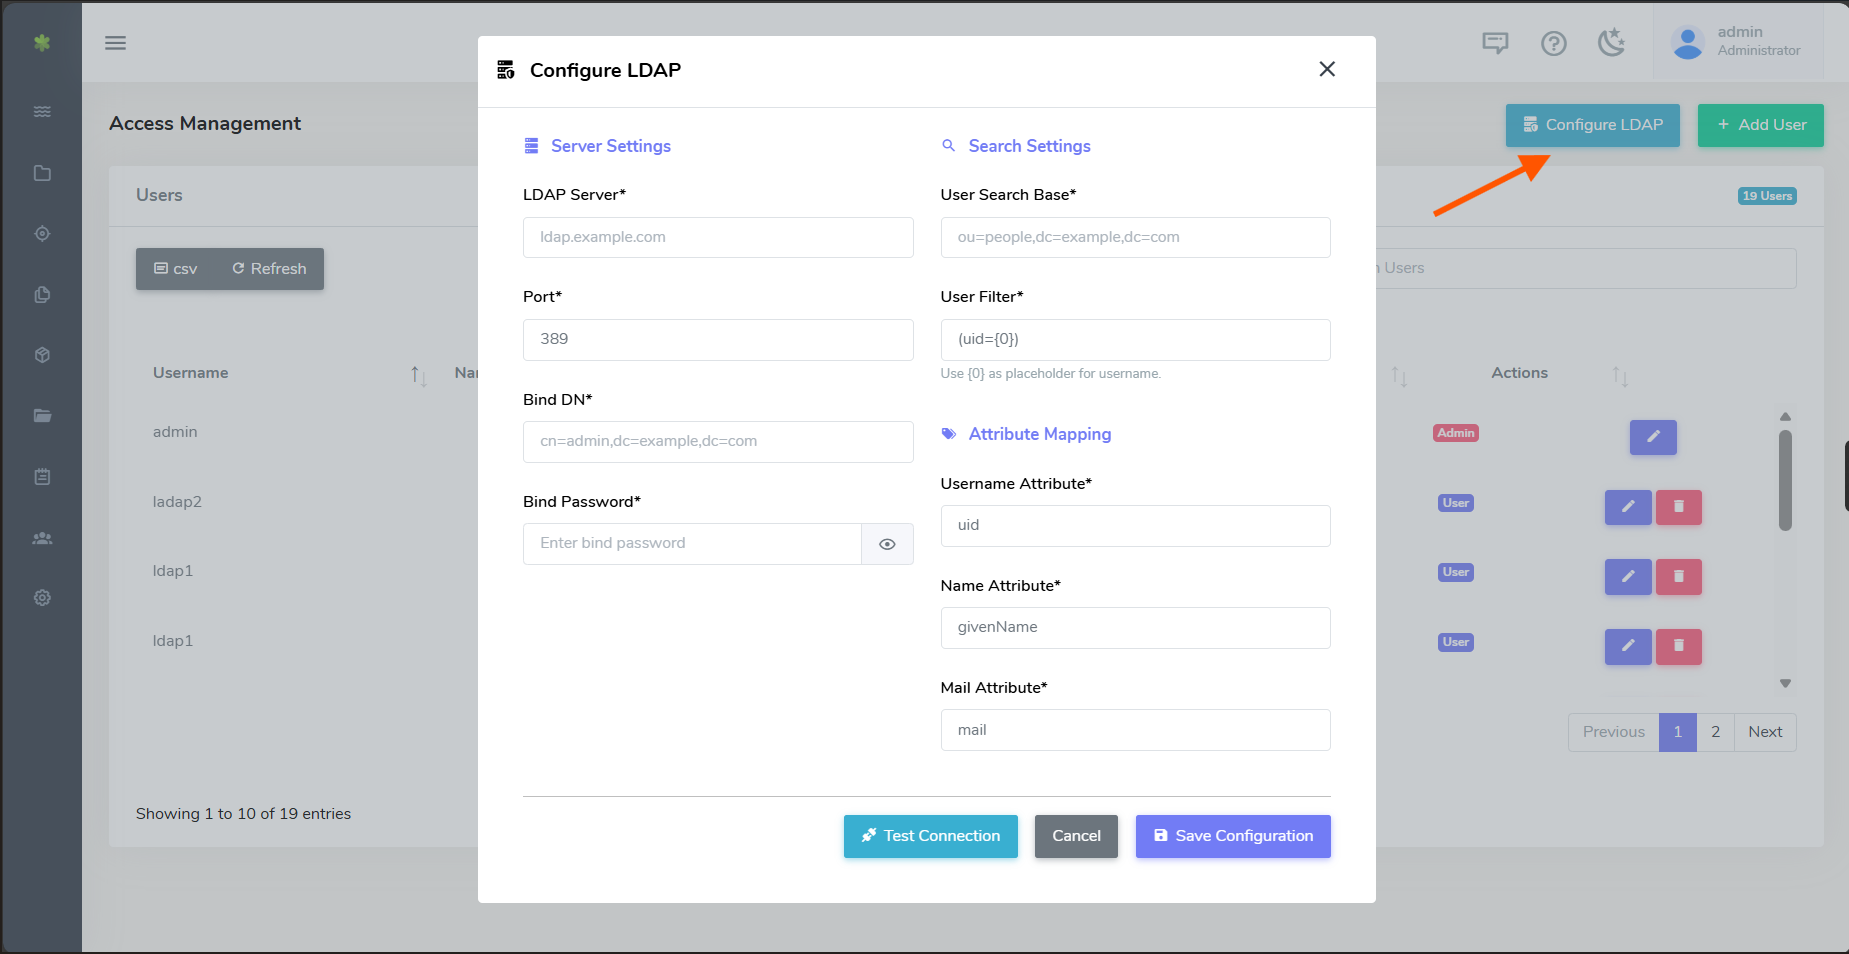Go to Next page of entries

pos(1765,732)
